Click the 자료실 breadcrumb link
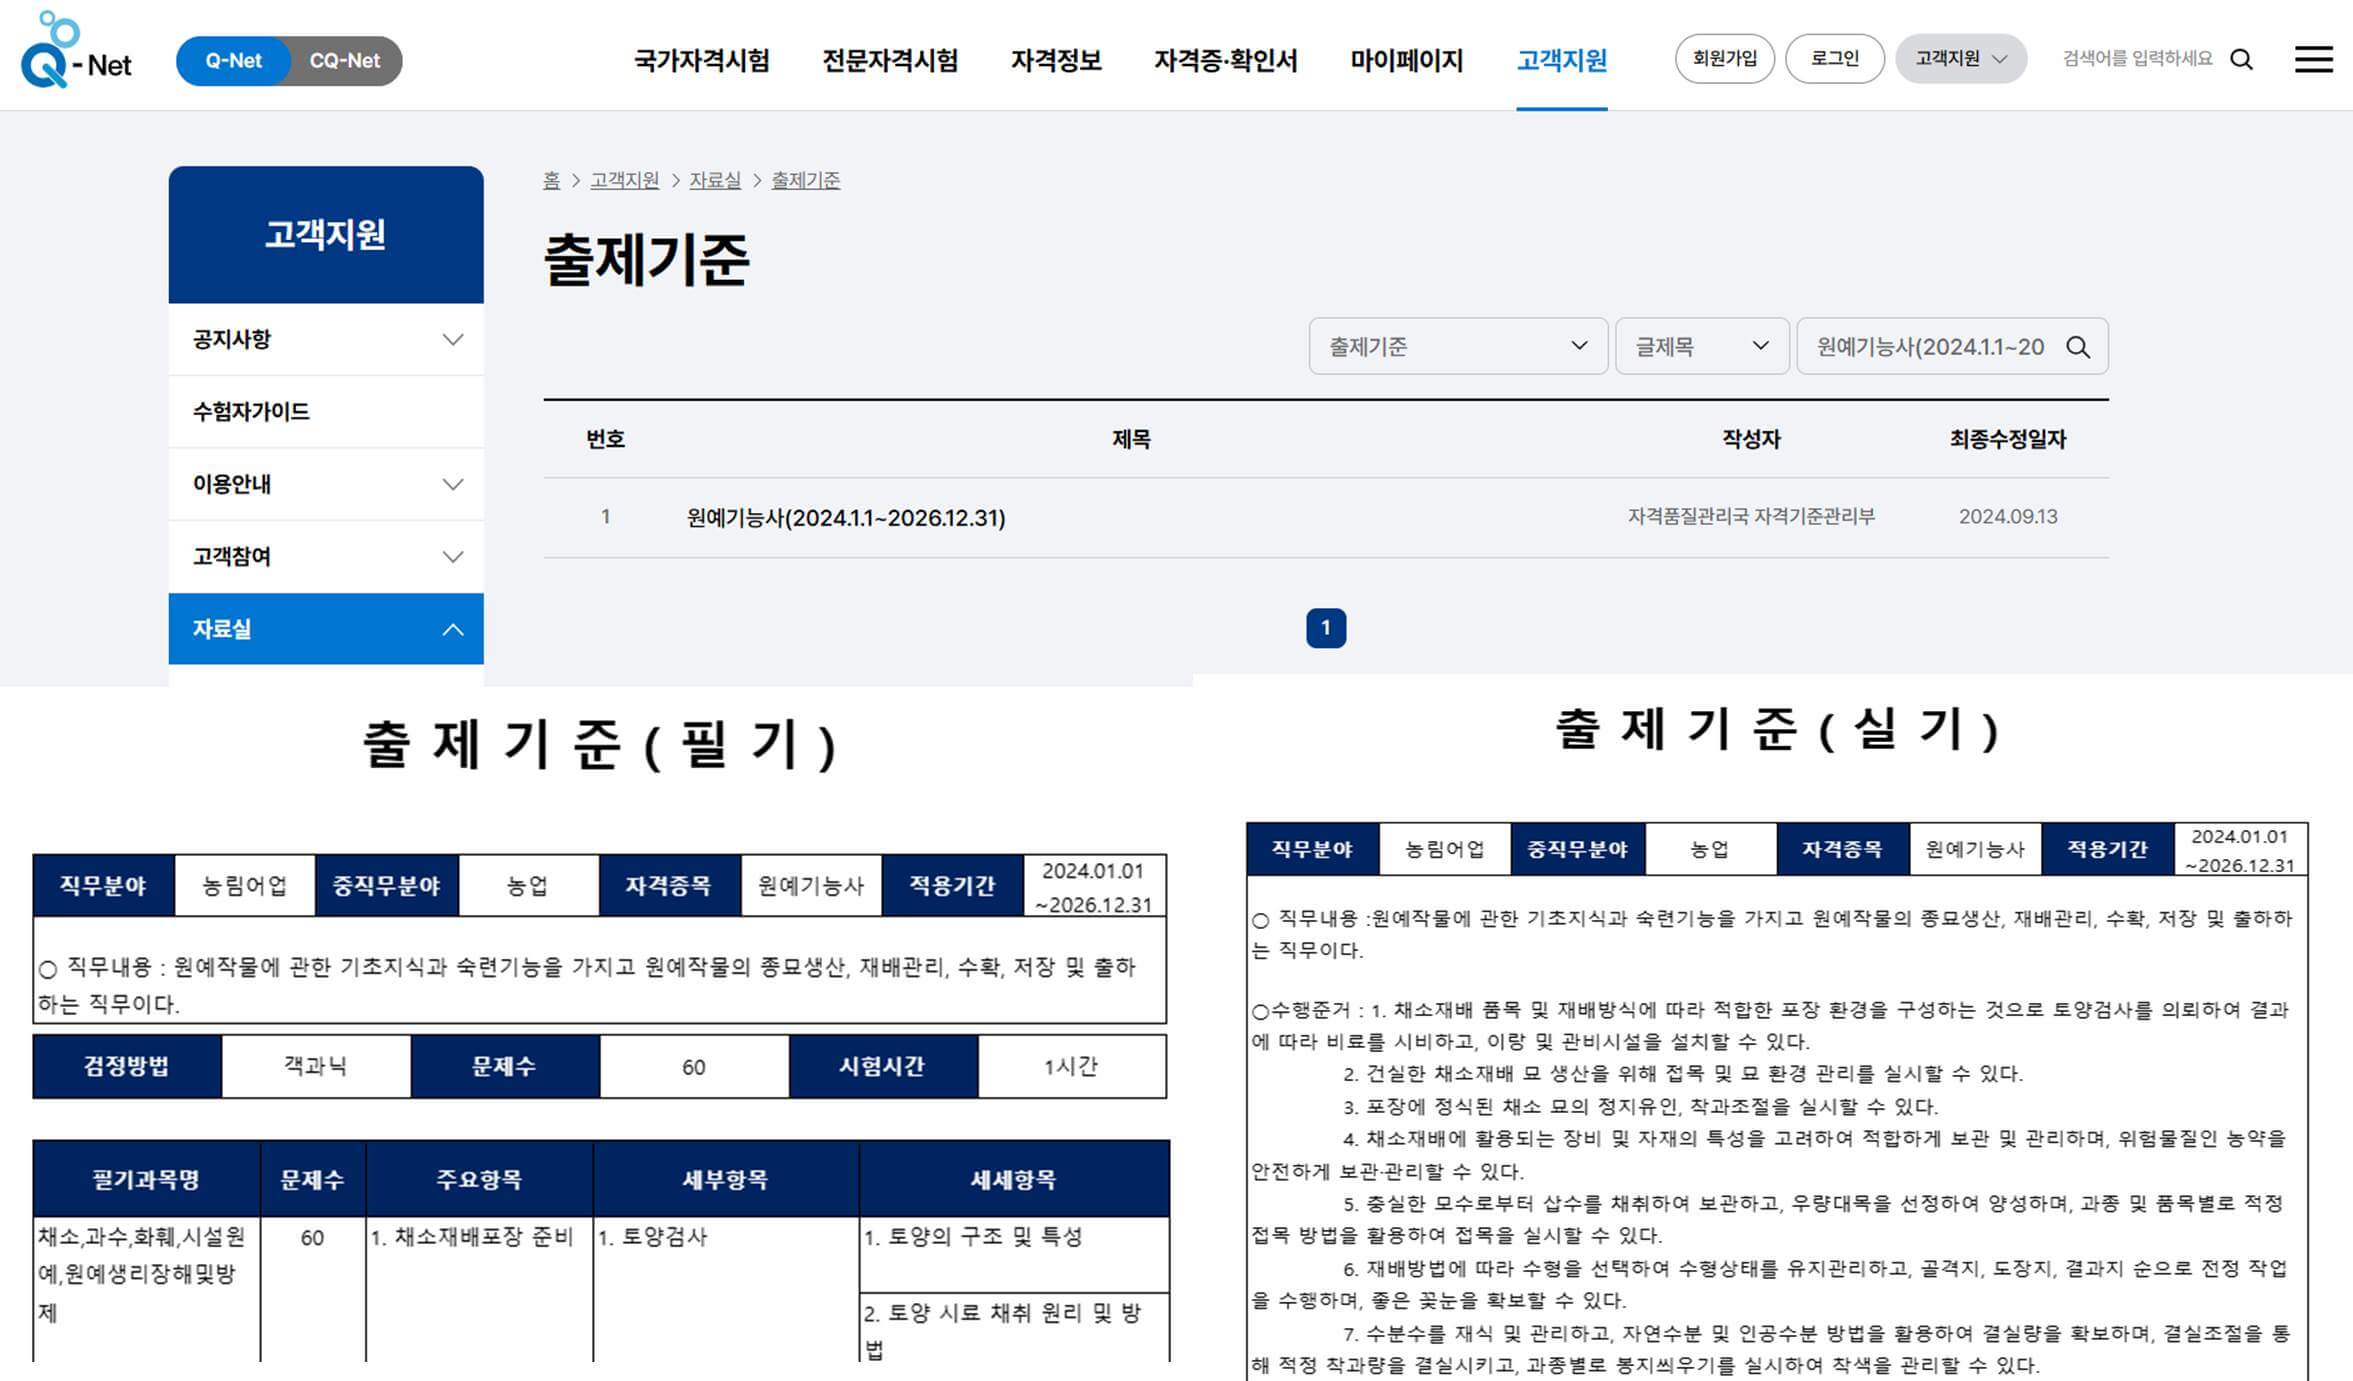The width and height of the screenshot is (2353, 1381). [x=714, y=181]
